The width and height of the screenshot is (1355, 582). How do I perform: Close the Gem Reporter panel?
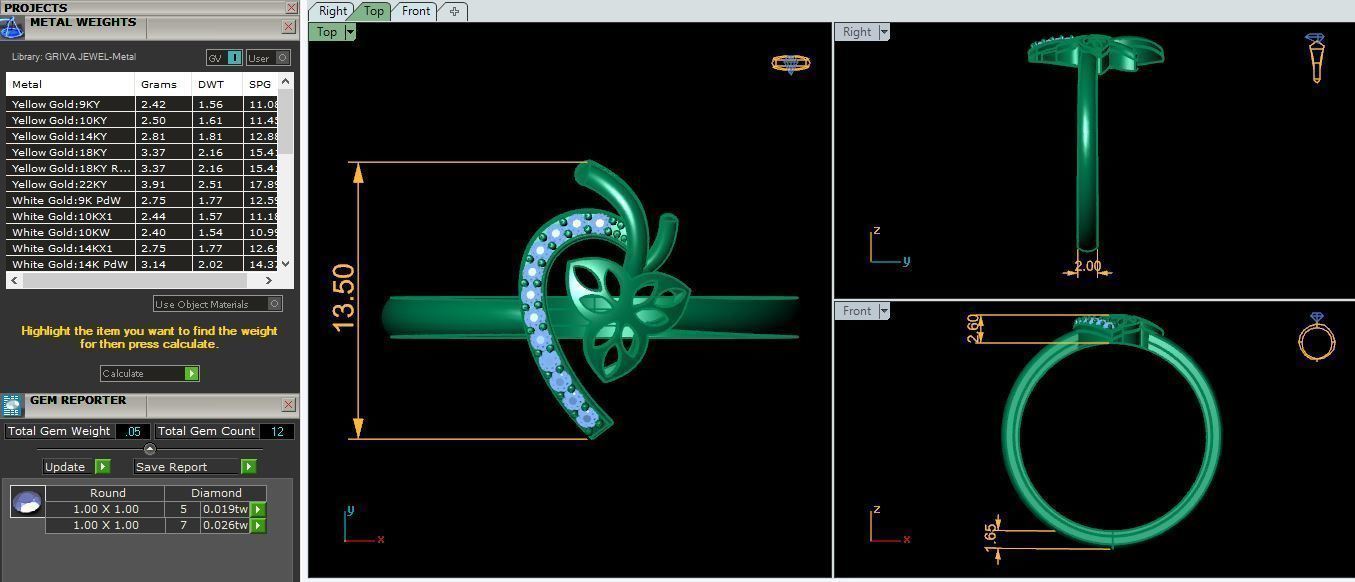288,405
